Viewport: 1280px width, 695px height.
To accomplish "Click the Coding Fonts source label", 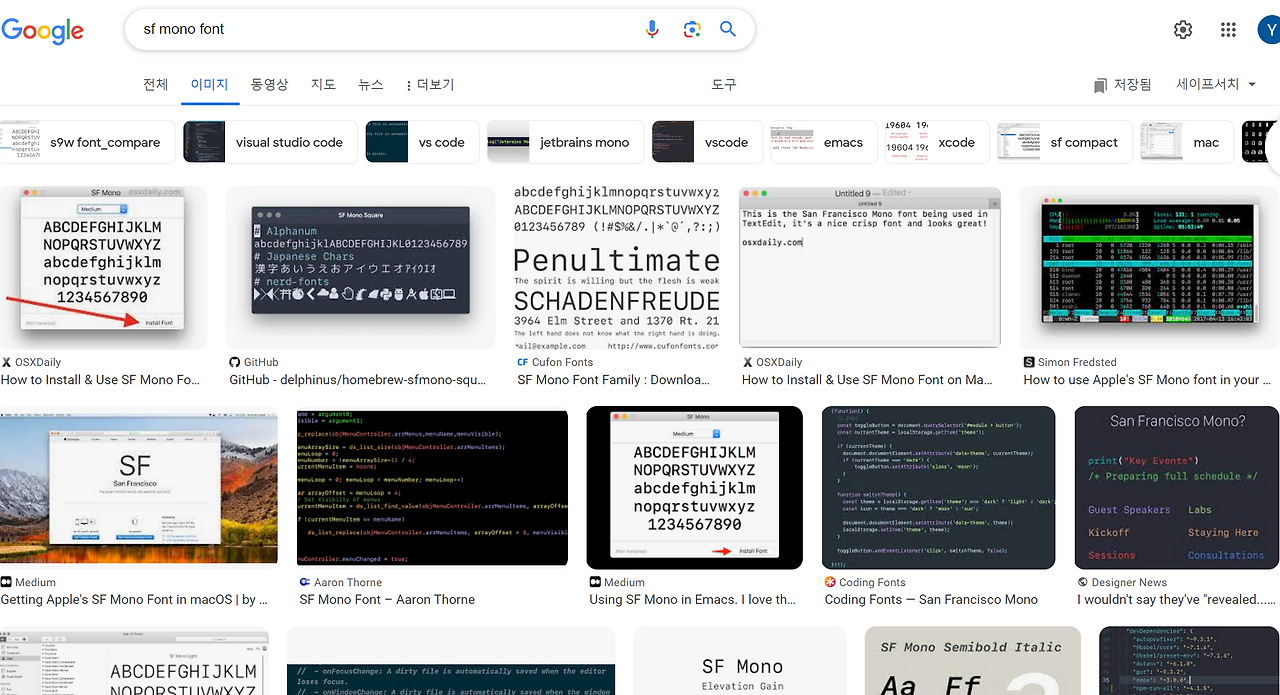I will pyautogui.click(x=864, y=582).
